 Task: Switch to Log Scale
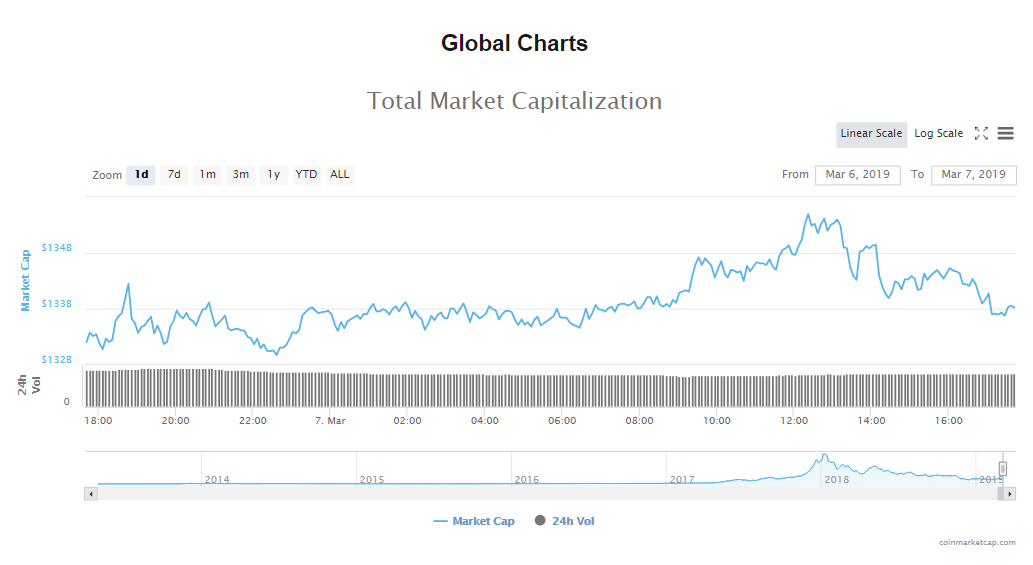pyautogui.click(x=938, y=134)
